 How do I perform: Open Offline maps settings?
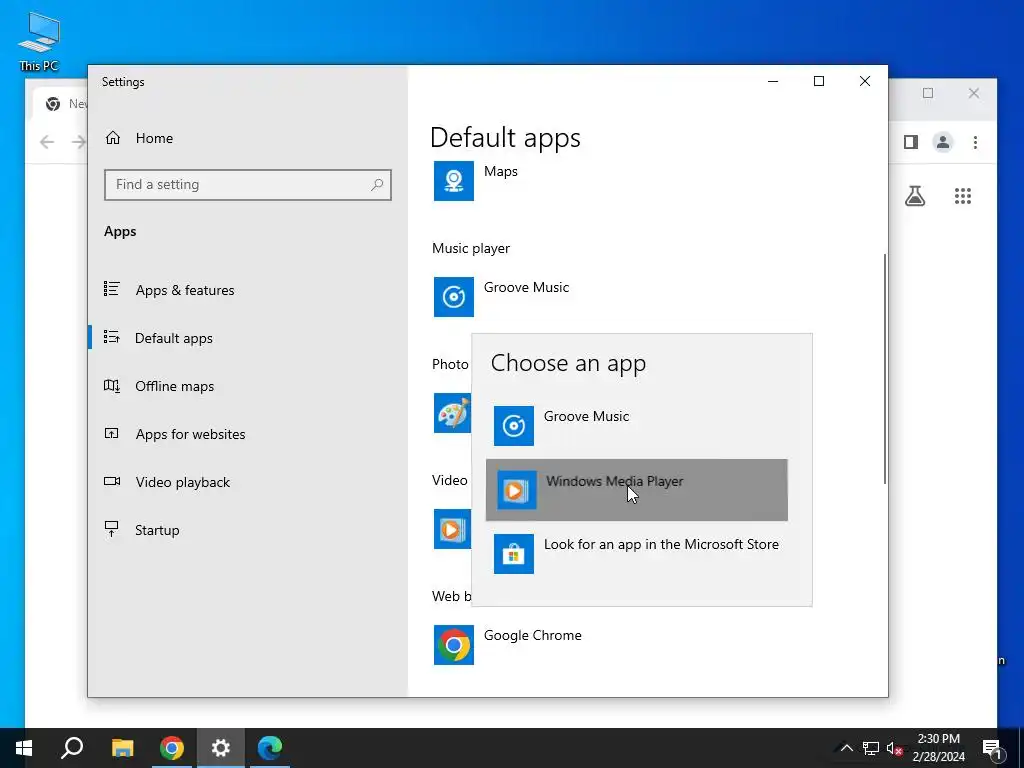248,386
